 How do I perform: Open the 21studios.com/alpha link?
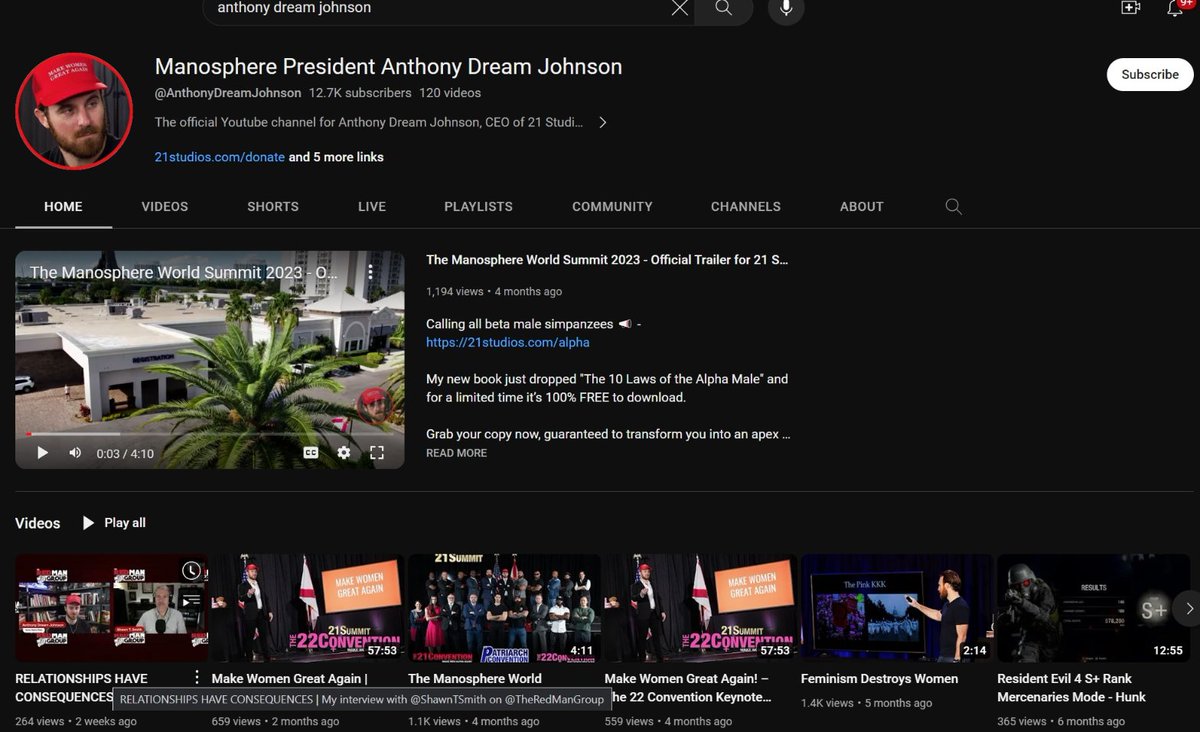(508, 342)
